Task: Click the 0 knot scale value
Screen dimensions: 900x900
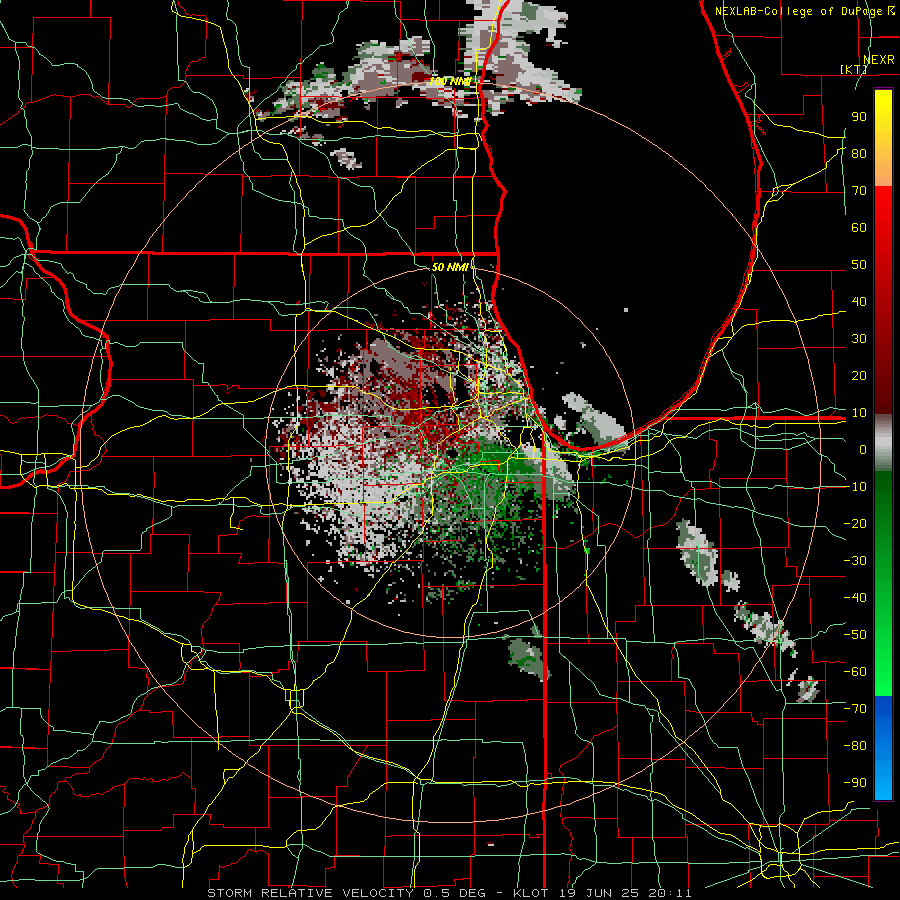Action: coord(863,449)
